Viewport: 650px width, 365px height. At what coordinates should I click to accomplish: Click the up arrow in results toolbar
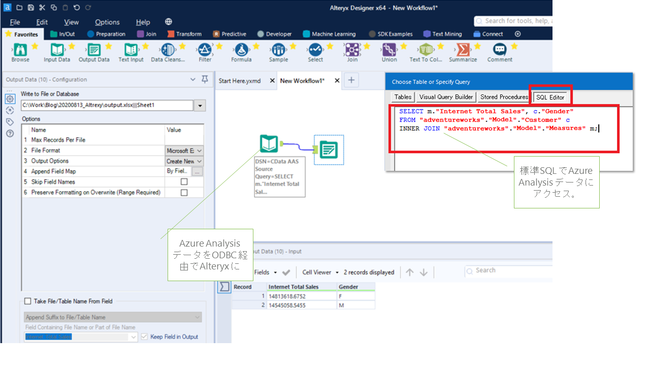(410, 273)
